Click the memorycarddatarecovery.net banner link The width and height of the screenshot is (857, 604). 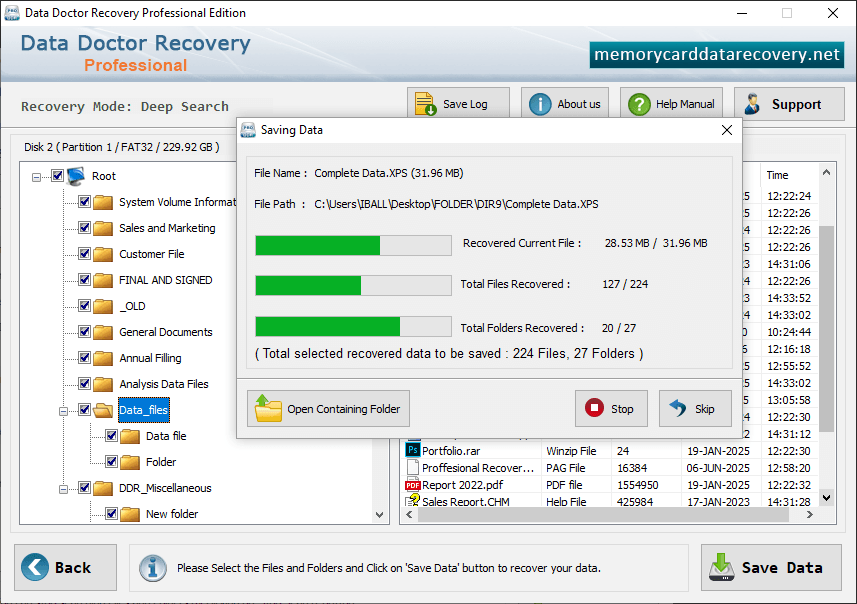tap(717, 54)
